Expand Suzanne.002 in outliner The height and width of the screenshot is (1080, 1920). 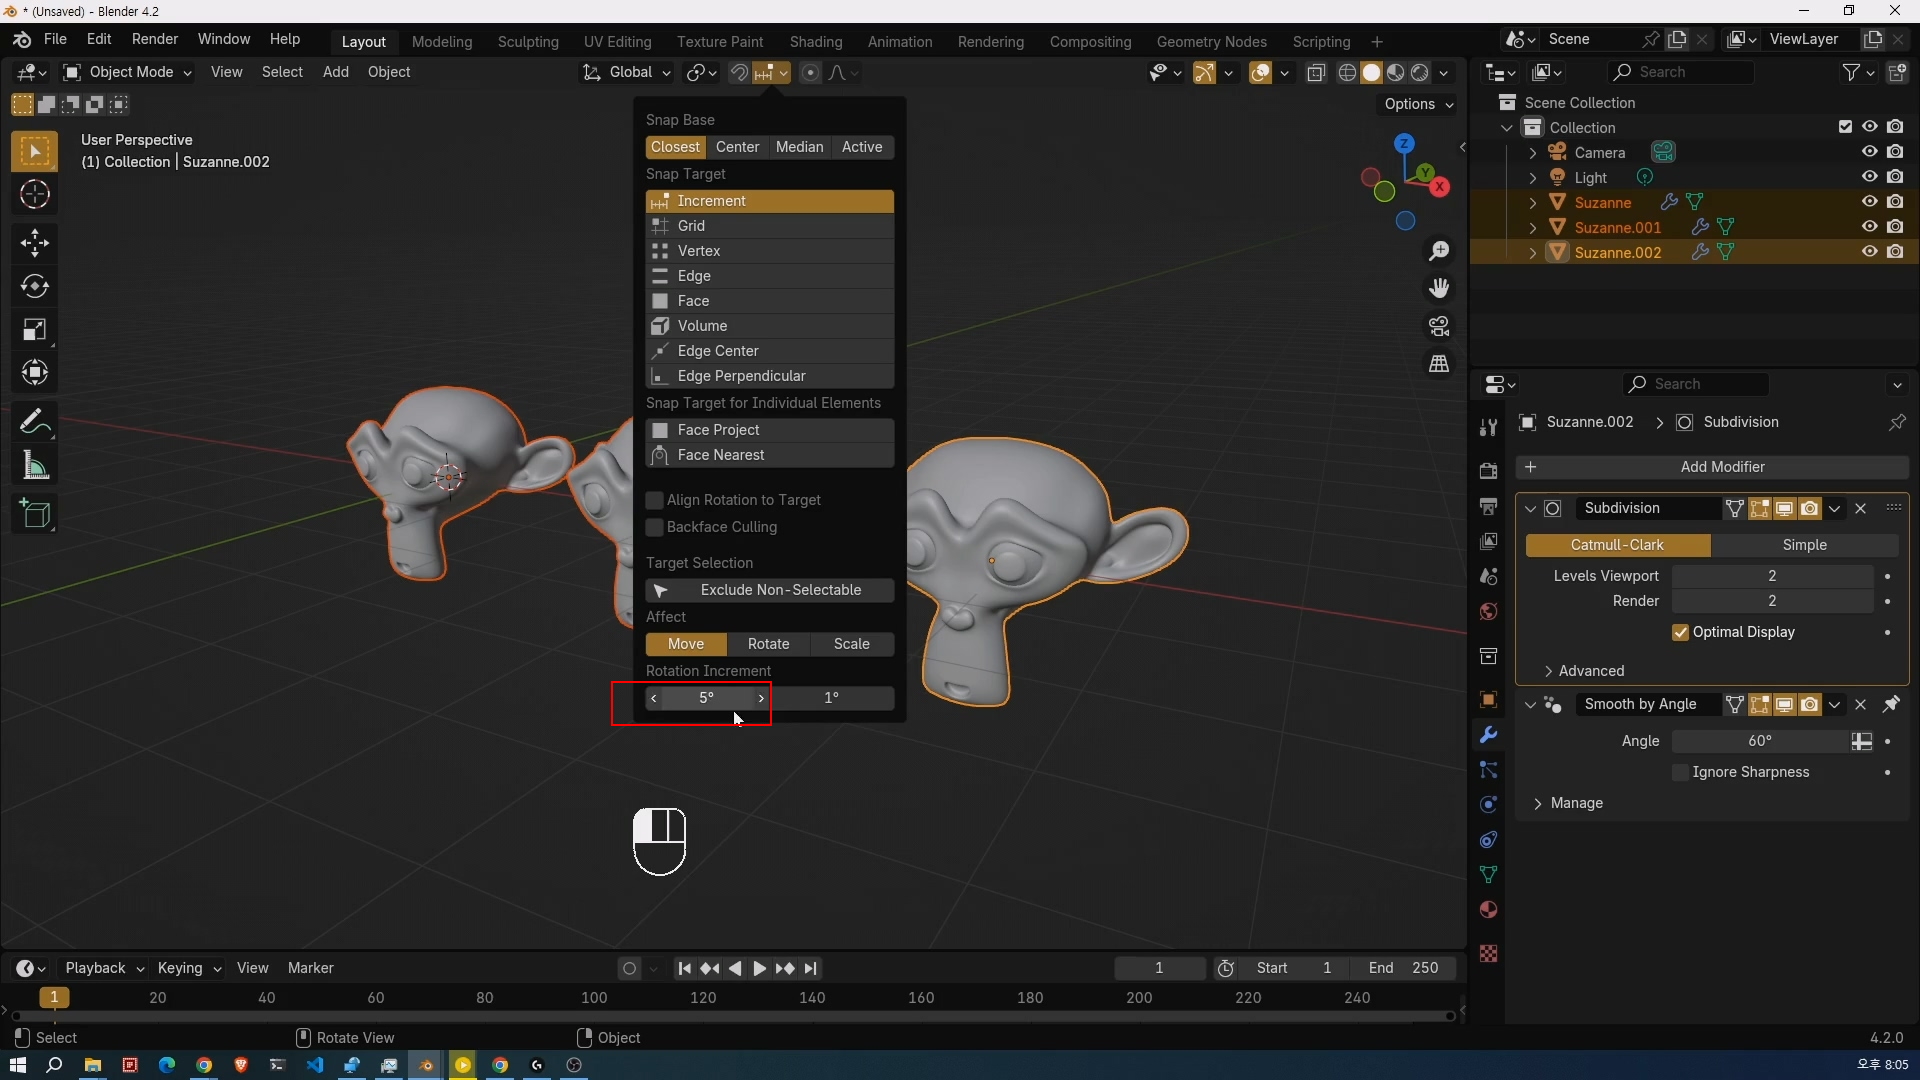click(x=1533, y=253)
